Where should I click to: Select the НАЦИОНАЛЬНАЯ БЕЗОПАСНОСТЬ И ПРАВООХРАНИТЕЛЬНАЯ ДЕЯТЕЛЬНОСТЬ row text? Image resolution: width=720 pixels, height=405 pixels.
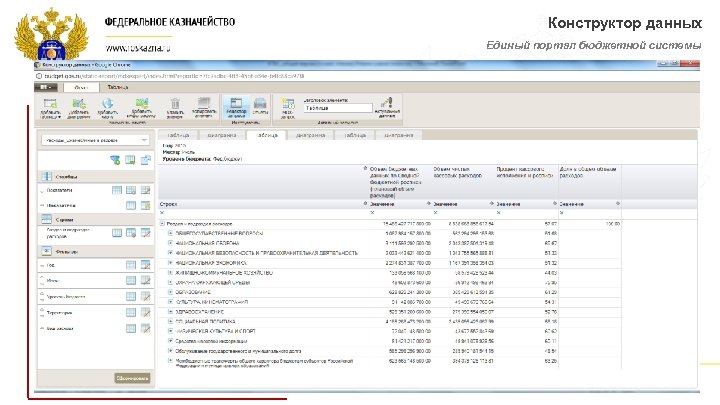point(266,253)
